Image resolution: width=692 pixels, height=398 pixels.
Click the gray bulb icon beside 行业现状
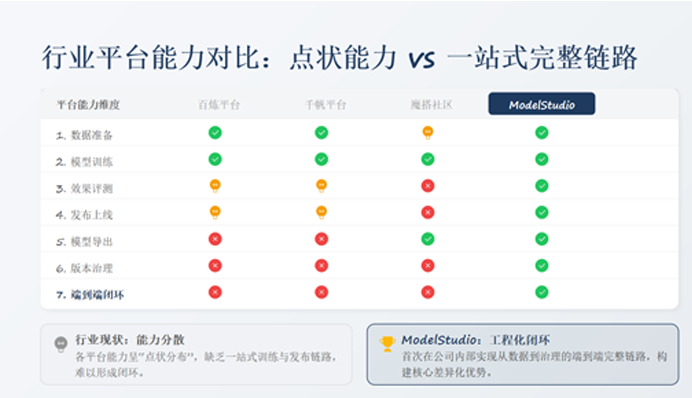pyautogui.click(x=61, y=344)
